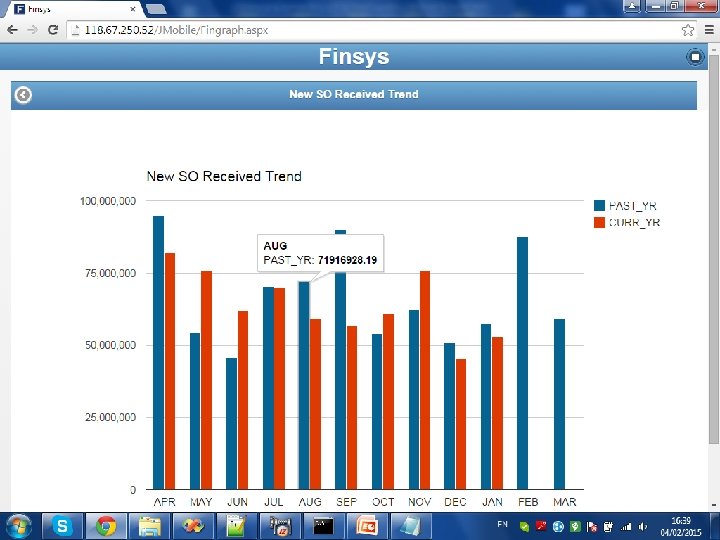Viewport: 720px width, 540px height.
Task: Click the FEB past year blue bar
Action: point(523,363)
